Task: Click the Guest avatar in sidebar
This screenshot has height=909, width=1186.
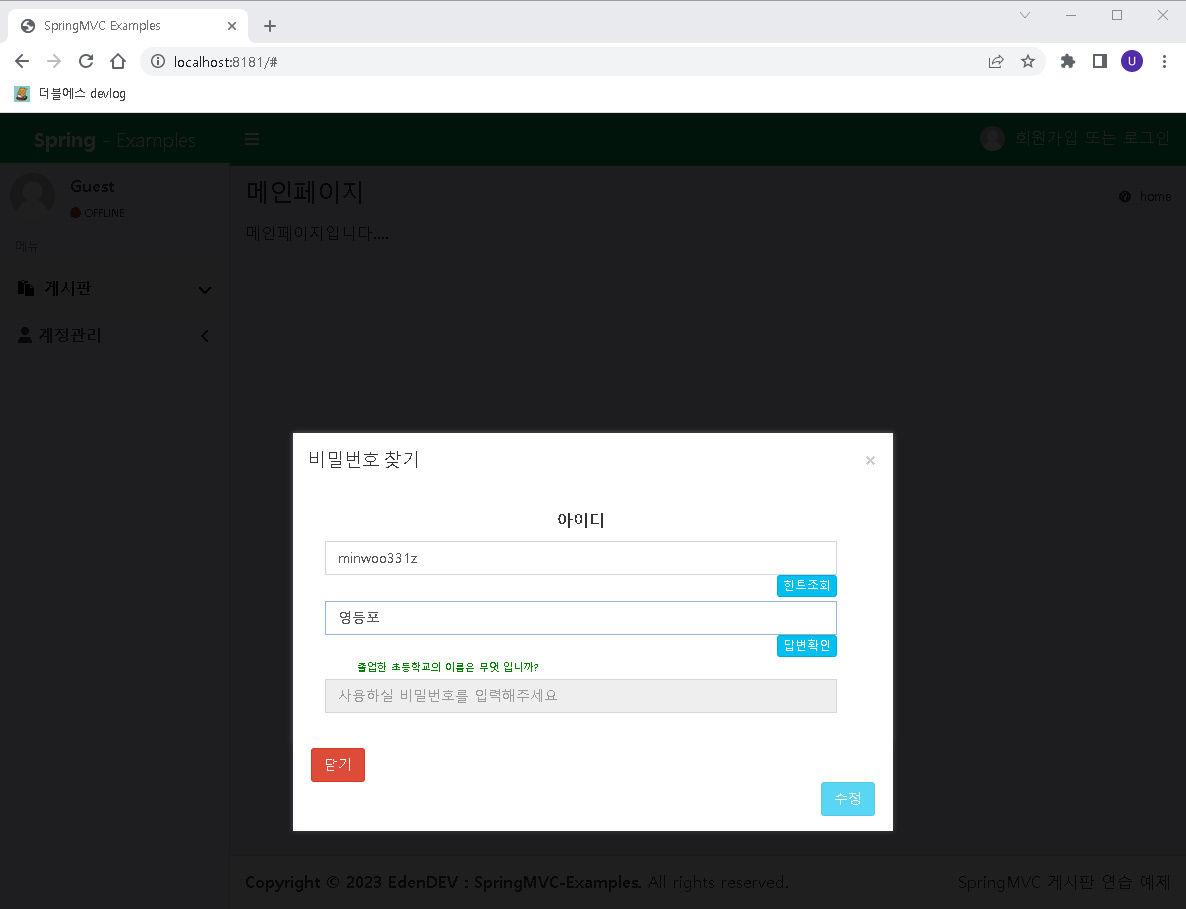Action: pyautogui.click(x=33, y=194)
